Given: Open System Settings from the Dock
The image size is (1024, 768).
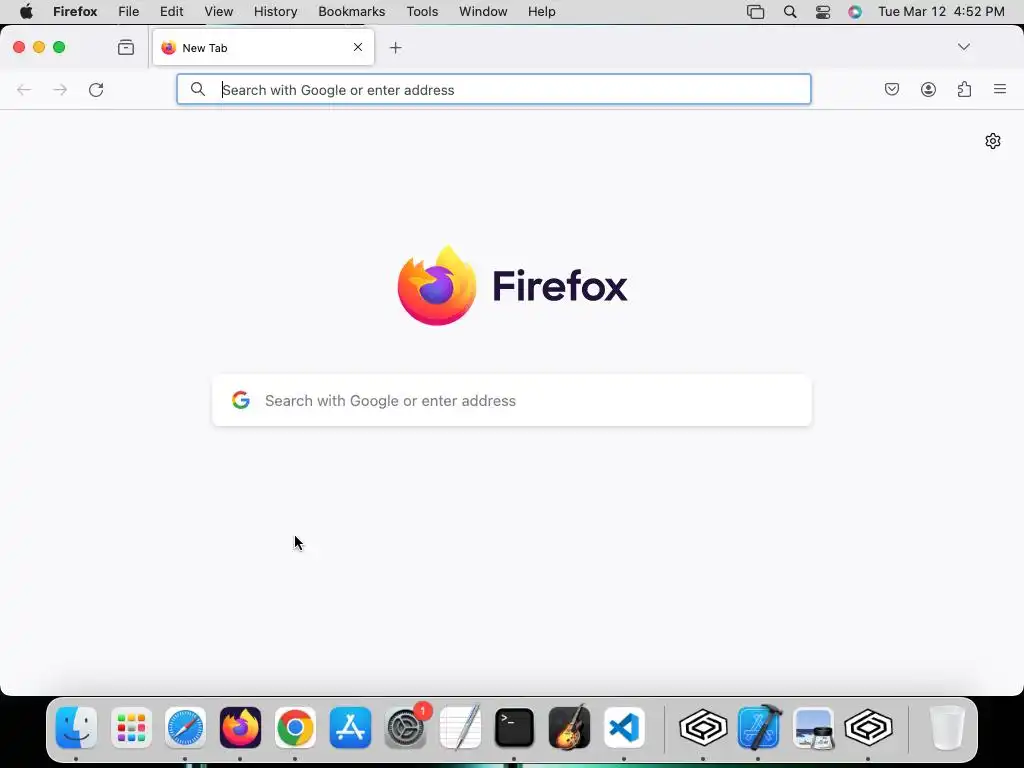Looking at the screenshot, I should pos(406,728).
